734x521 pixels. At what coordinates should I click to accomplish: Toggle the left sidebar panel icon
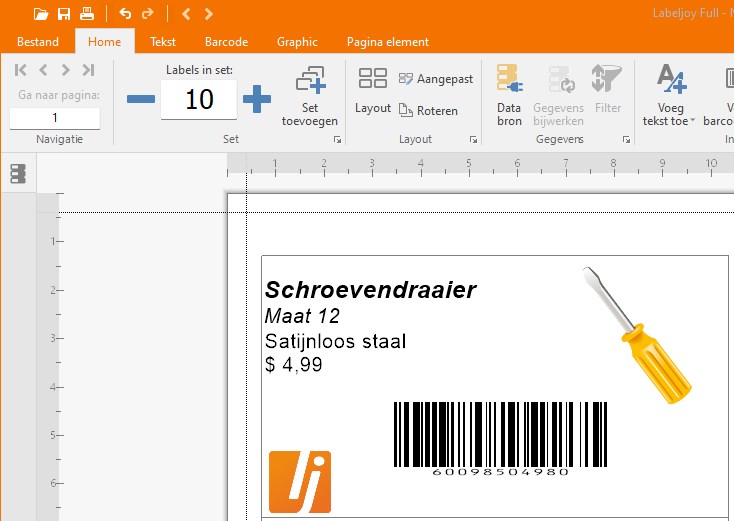[18, 174]
